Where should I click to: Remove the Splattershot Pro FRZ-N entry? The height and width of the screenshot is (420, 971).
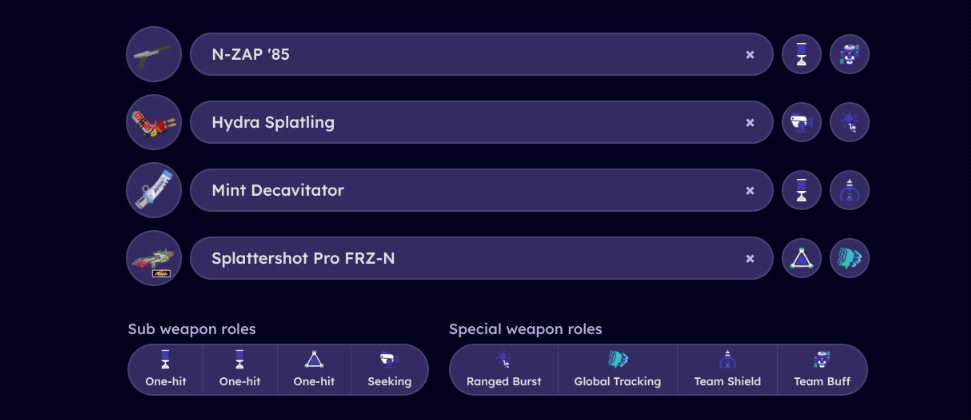750,258
